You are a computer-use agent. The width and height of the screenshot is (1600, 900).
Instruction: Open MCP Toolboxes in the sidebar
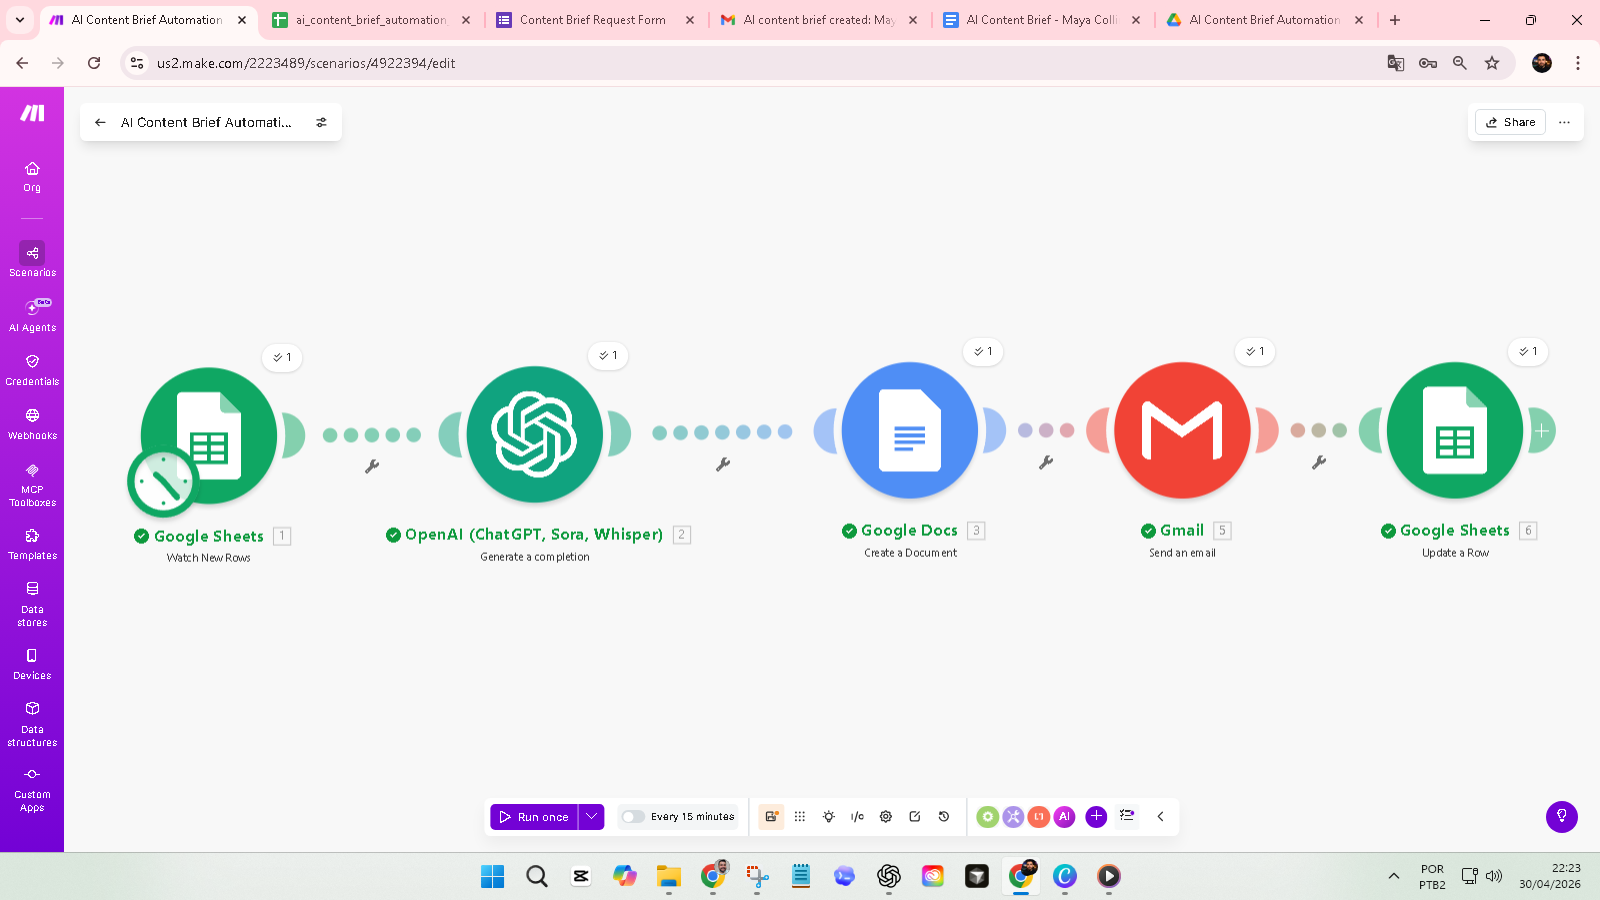tap(32, 485)
